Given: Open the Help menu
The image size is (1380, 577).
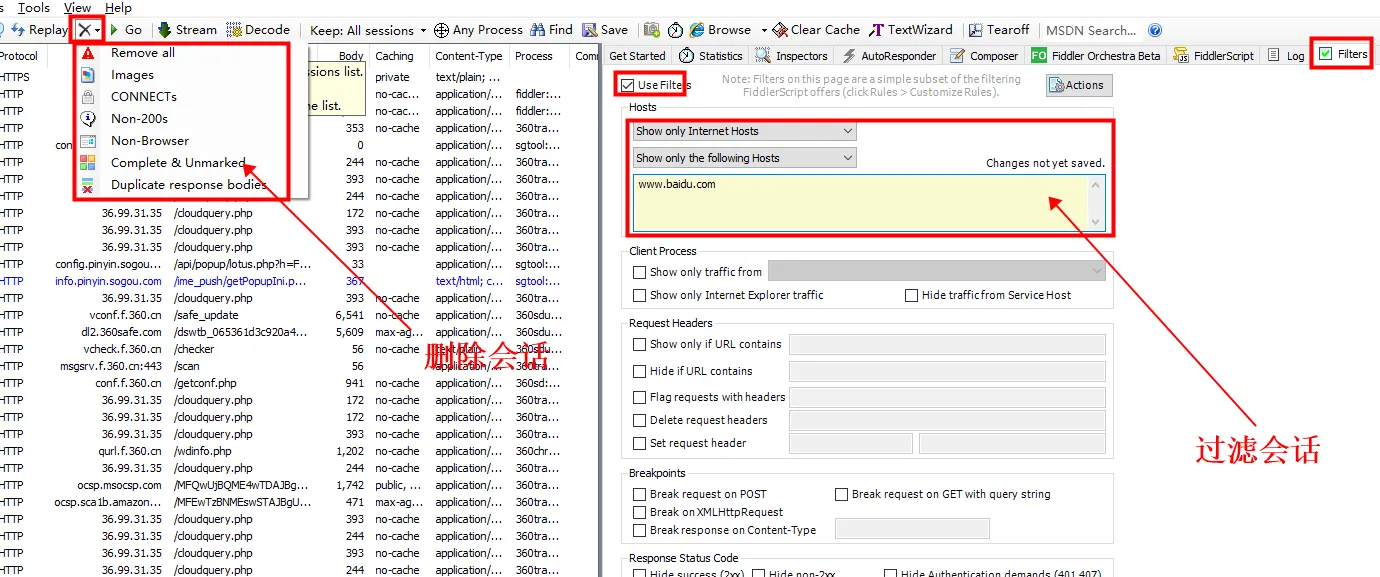Looking at the screenshot, I should (x=118, y=8).
